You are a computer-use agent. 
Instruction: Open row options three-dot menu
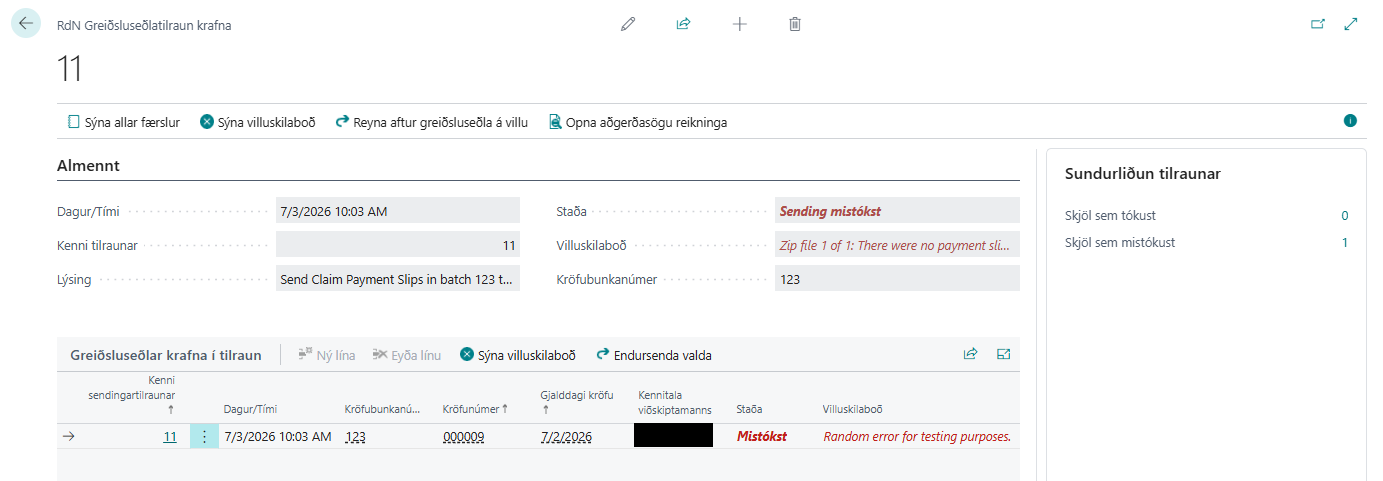pos(204,436)
